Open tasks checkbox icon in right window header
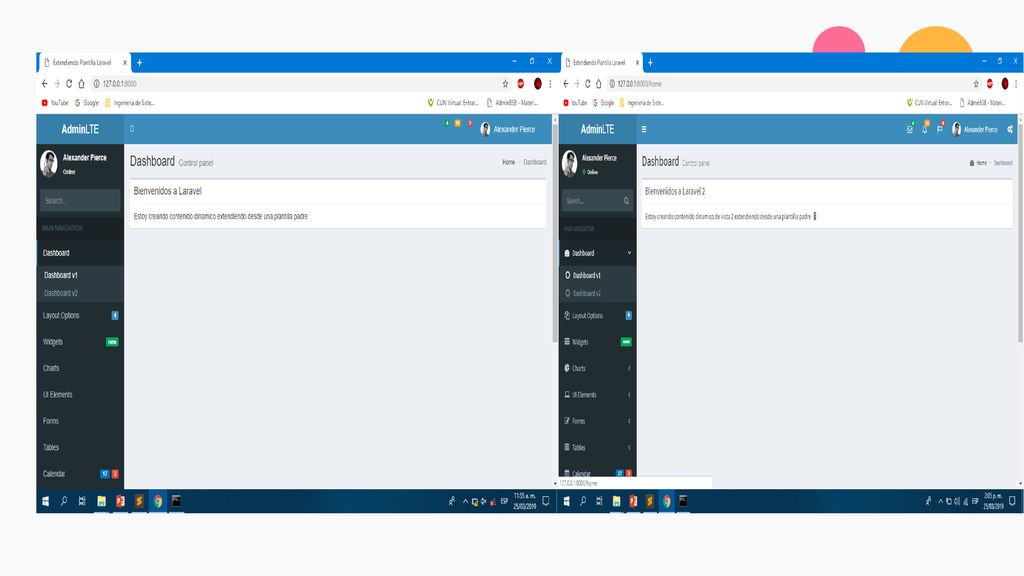 (910, 129)
